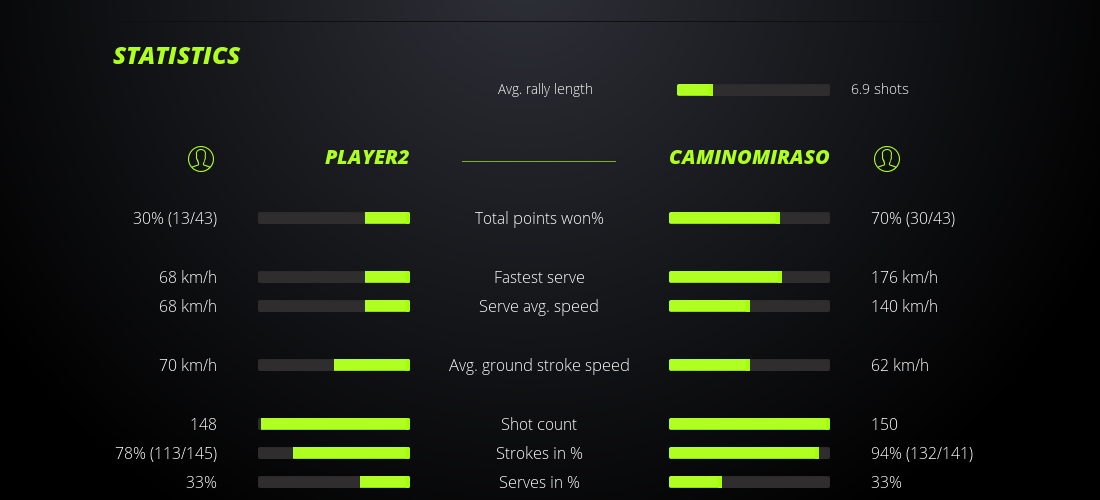Click the Avg. rally length bar
The height and width of the screenshot is (500, 1100).
[x=753, y=90]
